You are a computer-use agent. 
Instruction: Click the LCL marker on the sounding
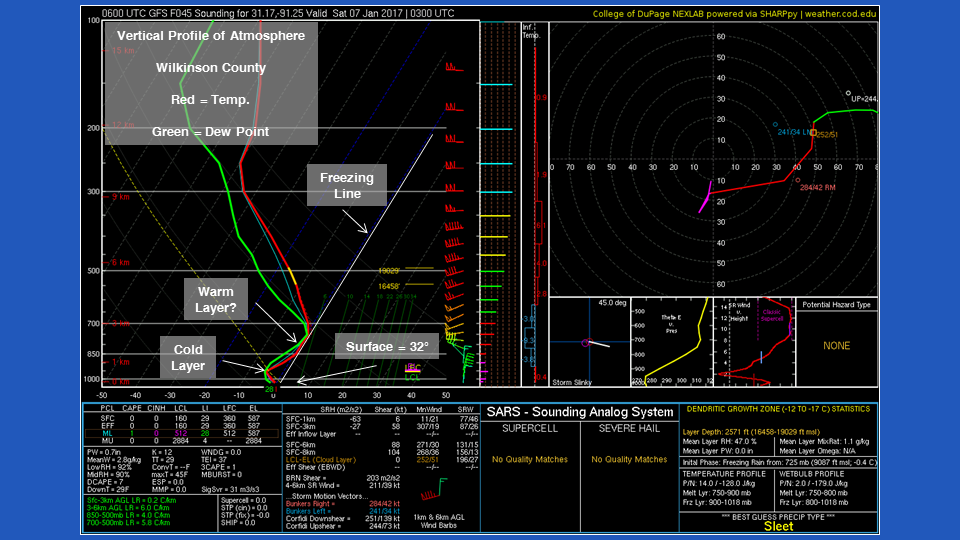click(x=411, y=377)
